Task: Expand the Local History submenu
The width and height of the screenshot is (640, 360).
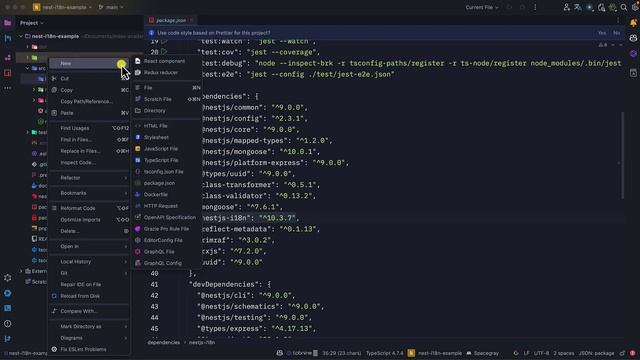Action: (x=89, y=262)
